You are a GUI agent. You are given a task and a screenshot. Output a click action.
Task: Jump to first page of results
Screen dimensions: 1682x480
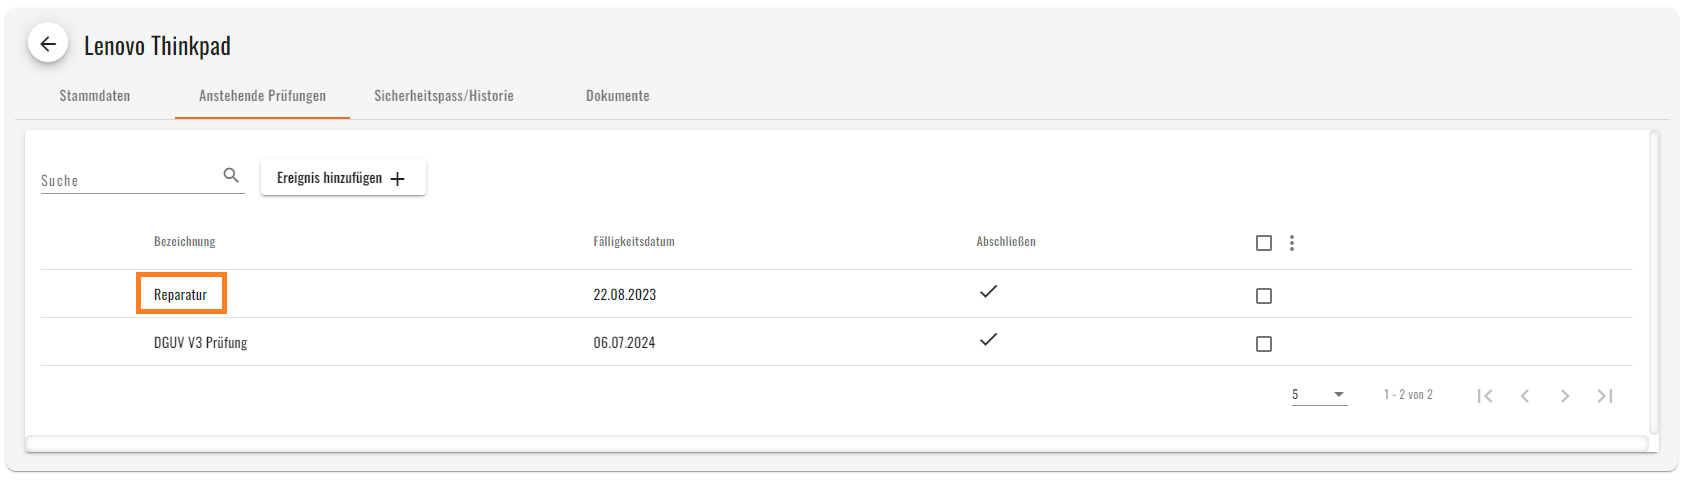pos(1485,396)
